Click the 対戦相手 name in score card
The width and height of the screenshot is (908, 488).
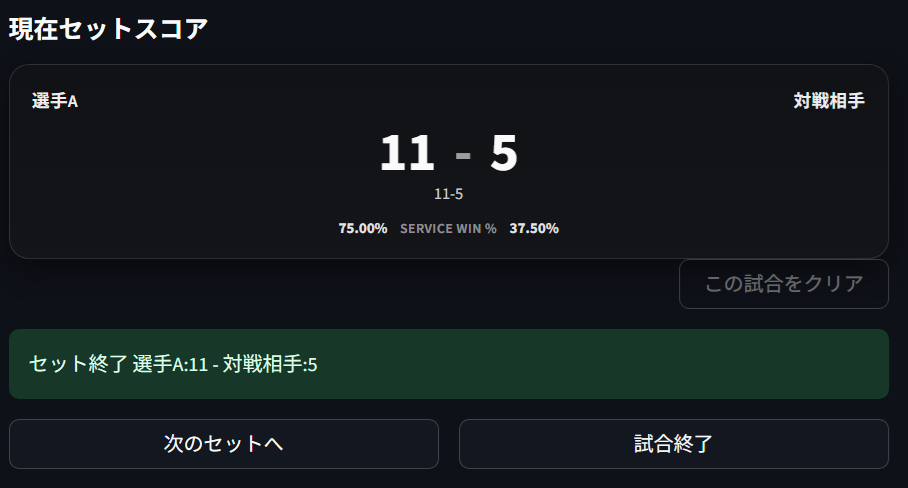[829, 101]
